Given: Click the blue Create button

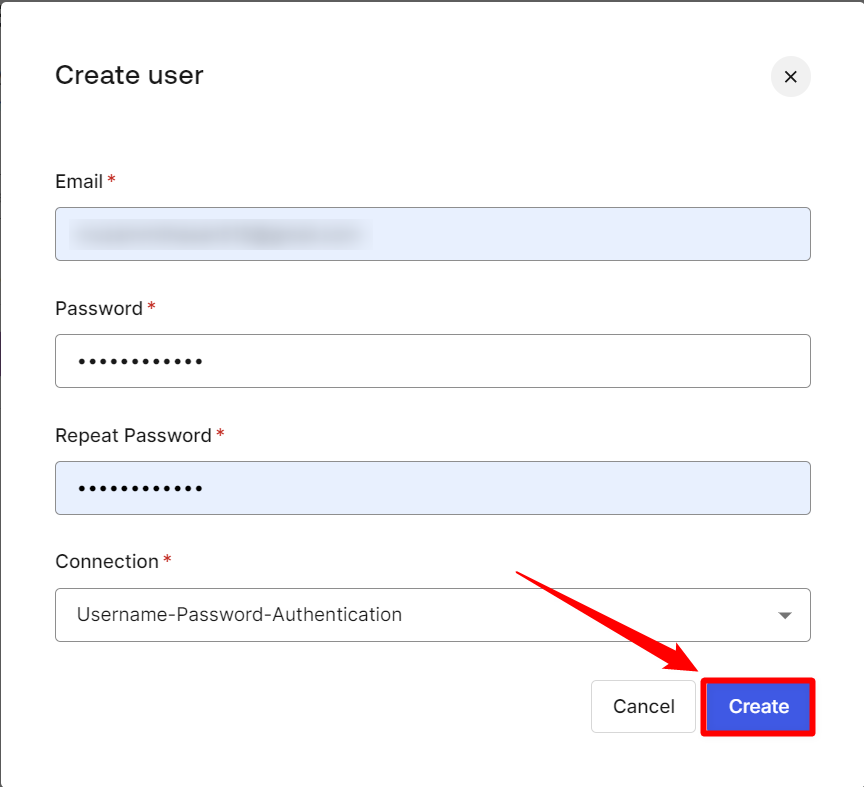Looking at the screenshot, I should (758, 707).
